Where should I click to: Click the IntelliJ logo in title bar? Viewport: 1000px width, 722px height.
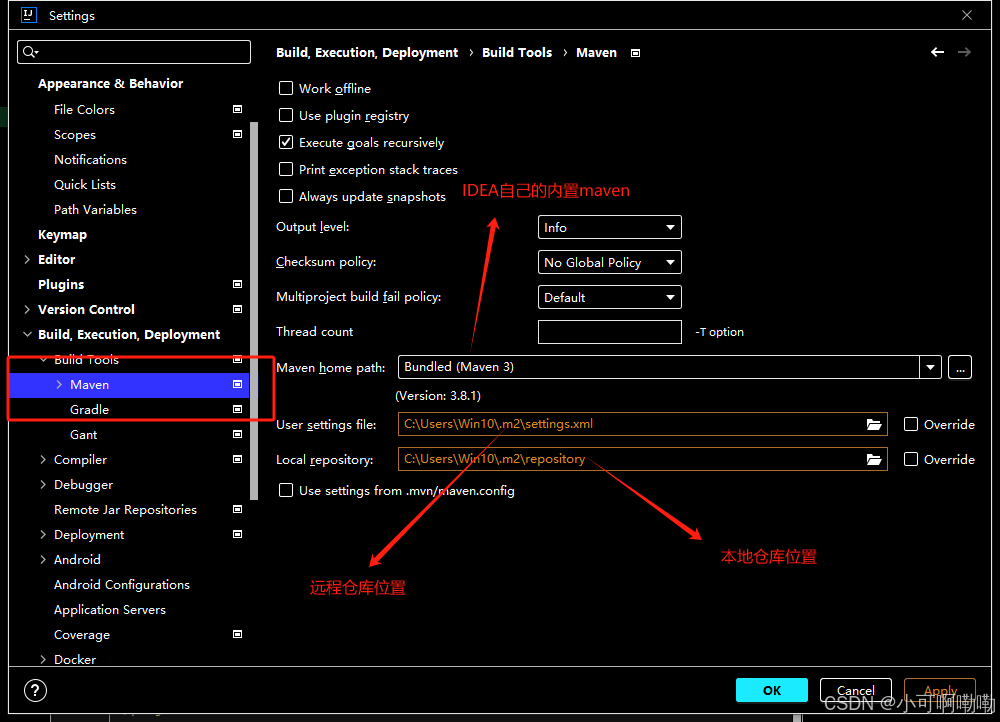[29, 15]
